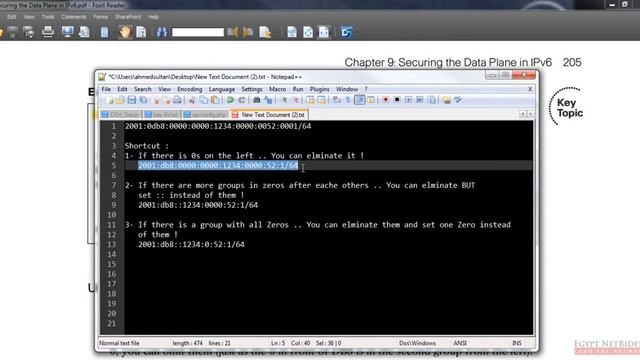Click the Cut scissors icon in Notepad++
640x360 pixels.
(192, 100)
